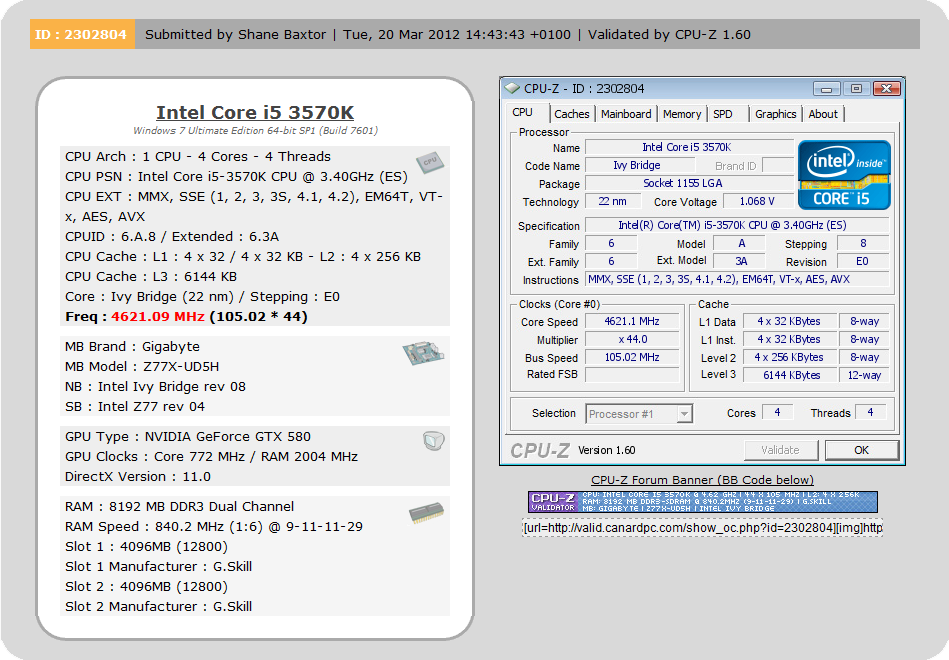Click the Level 2 4 x 256 KBytes value
949x660 pixels.
pos(790,357)
